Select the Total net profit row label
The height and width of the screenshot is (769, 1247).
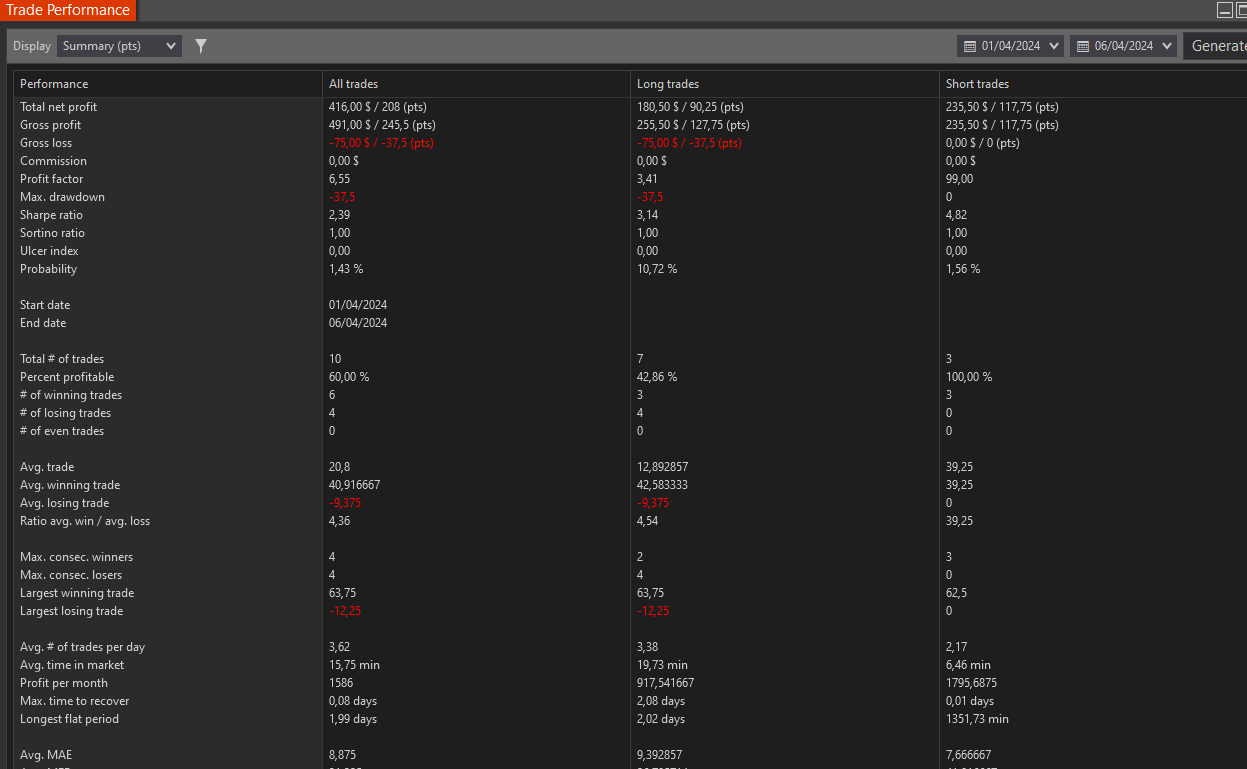[58, 107]
